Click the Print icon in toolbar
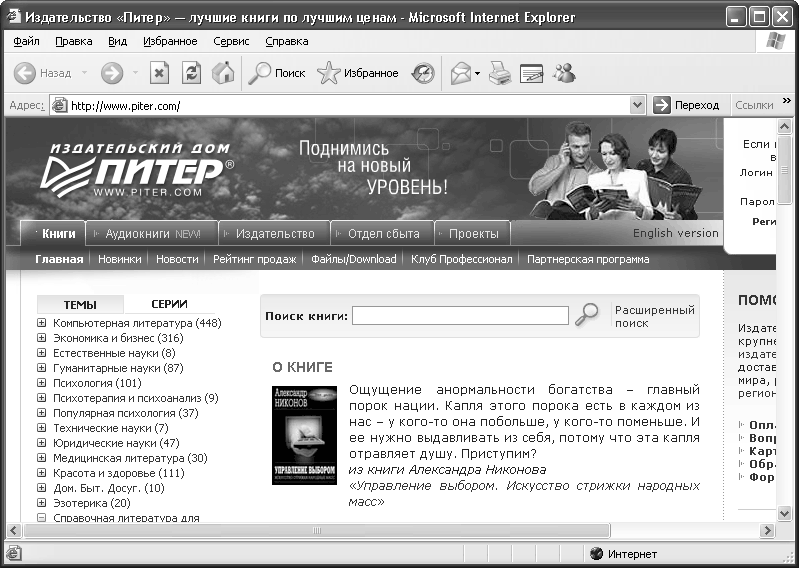Image resolution: width=799 pixels, height=568 pixels. 500,73
